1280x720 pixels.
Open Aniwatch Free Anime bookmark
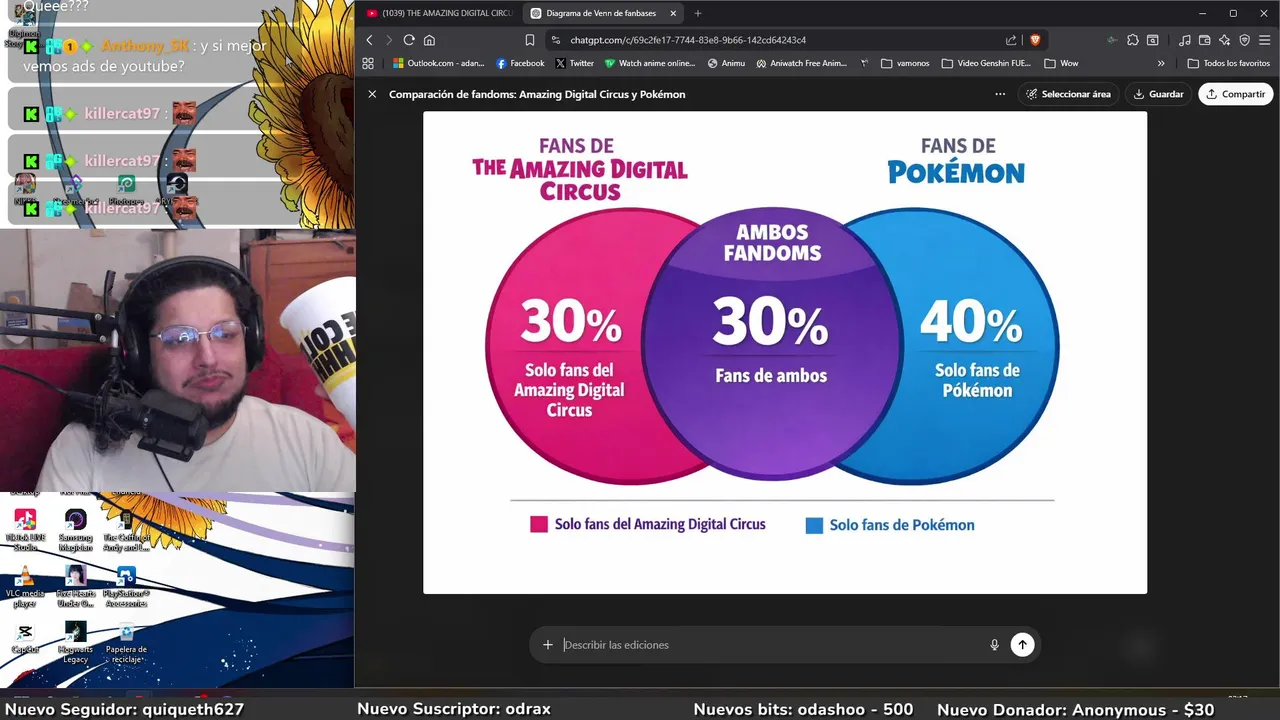[x=801, y=63]
